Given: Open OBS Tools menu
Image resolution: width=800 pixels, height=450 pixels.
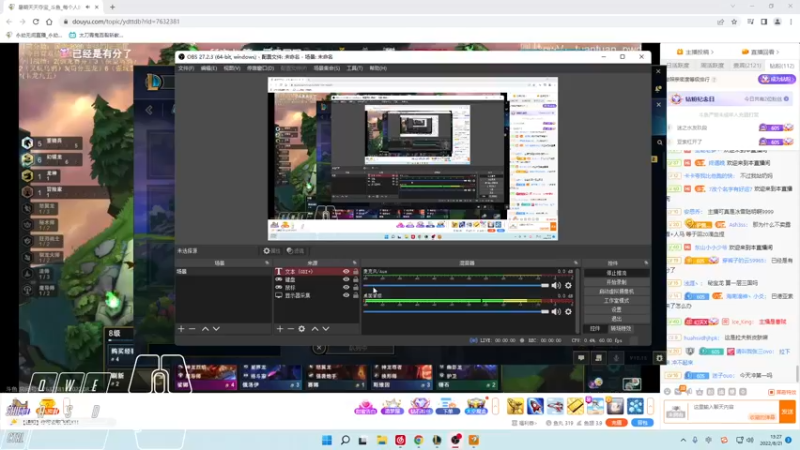Looking at the screenshot, I should click(355, 68).
